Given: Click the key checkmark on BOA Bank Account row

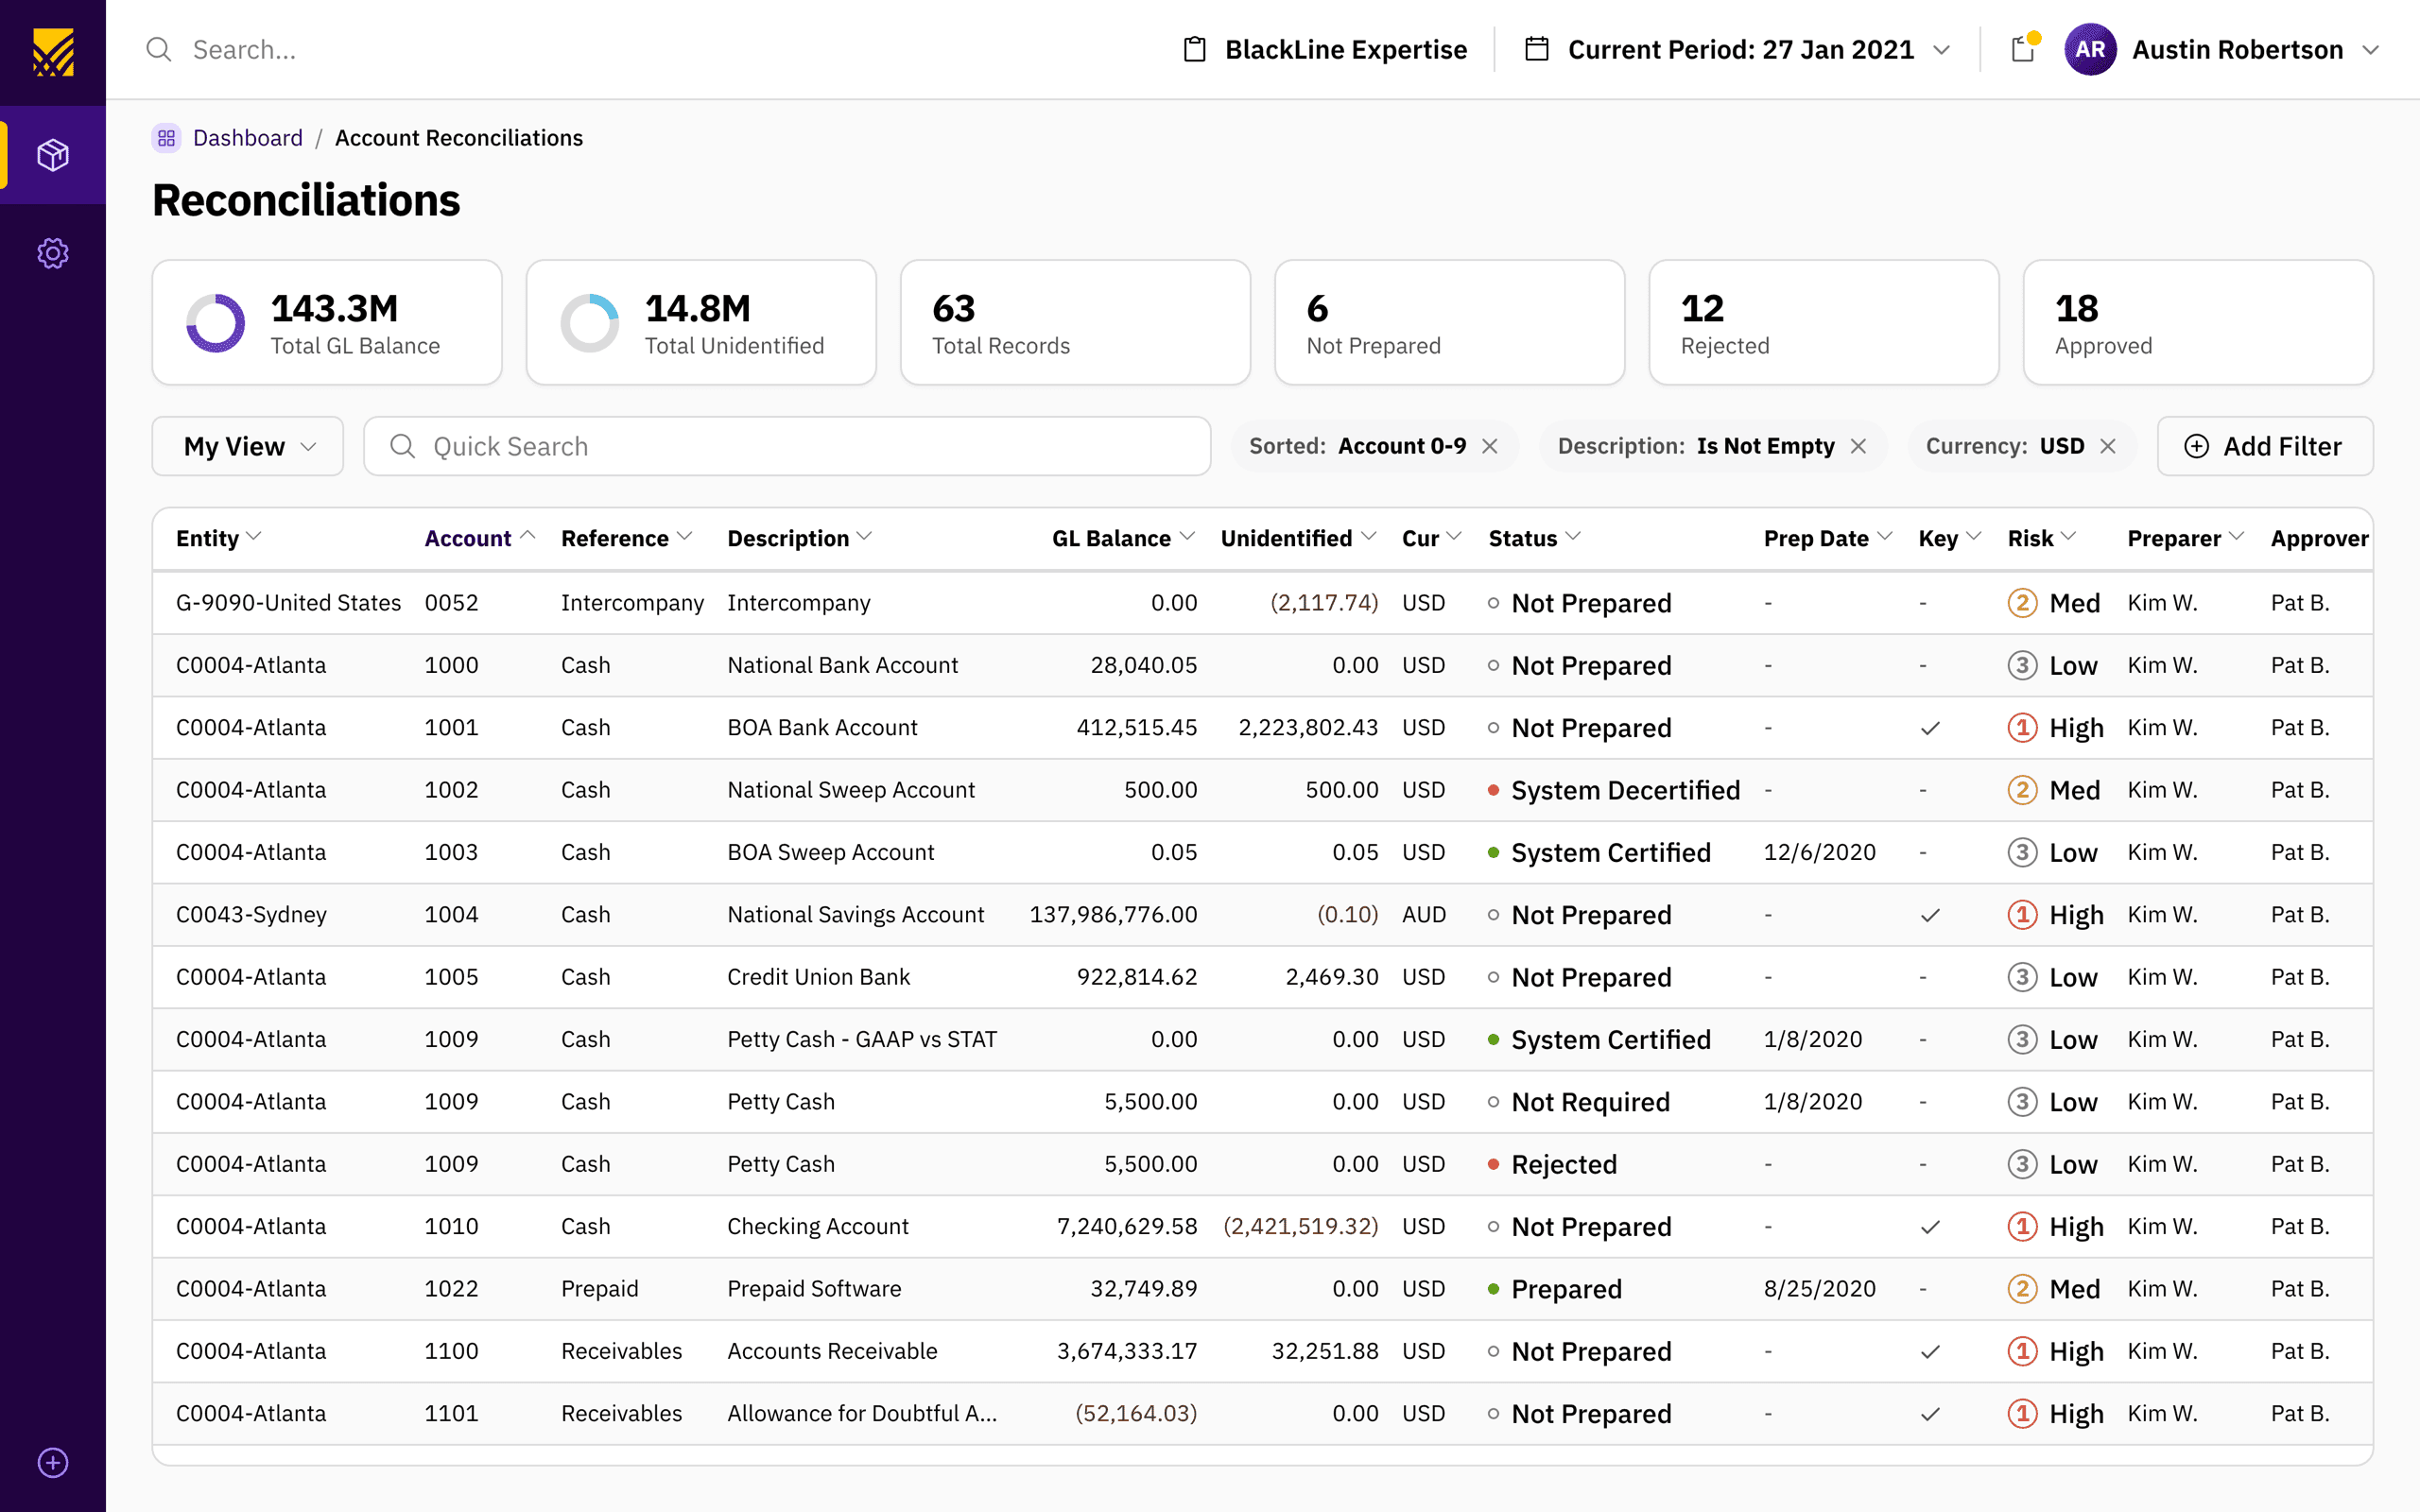Looking at the screenshot, I should (1931, 728).
